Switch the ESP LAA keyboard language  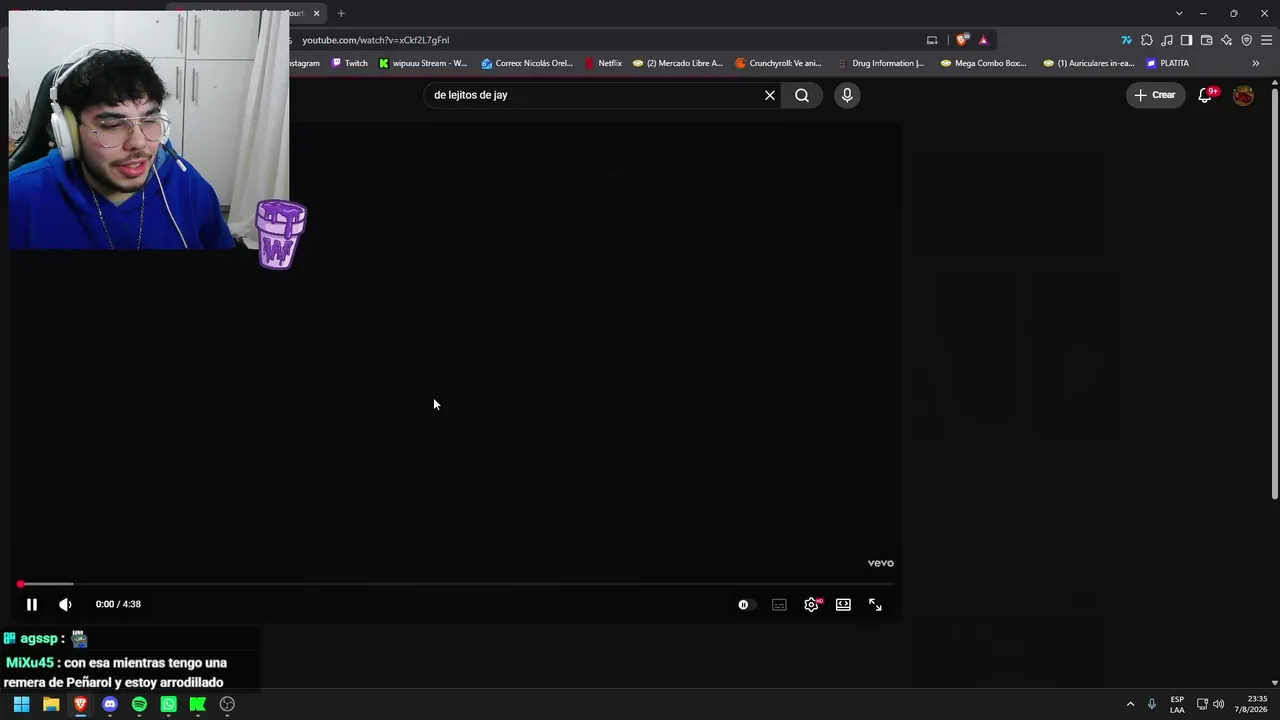pos(1177,704)
